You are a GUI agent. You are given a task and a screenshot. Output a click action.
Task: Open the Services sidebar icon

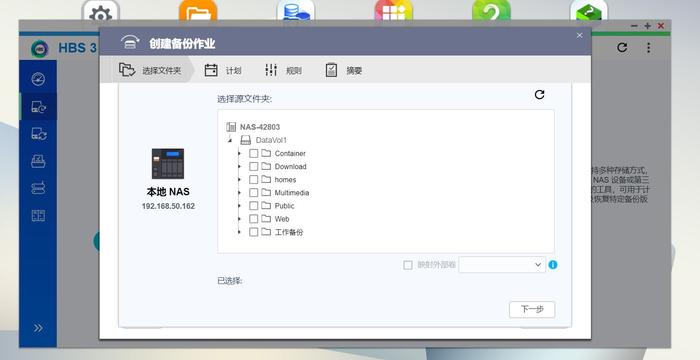tap(38, 161)
